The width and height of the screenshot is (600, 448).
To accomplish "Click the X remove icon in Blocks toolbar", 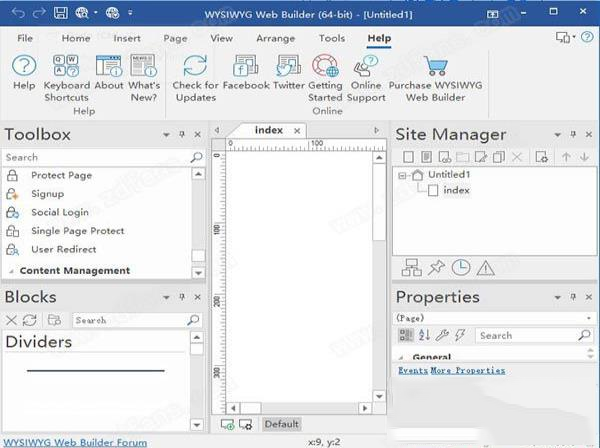I will click(x=11, y=320).
